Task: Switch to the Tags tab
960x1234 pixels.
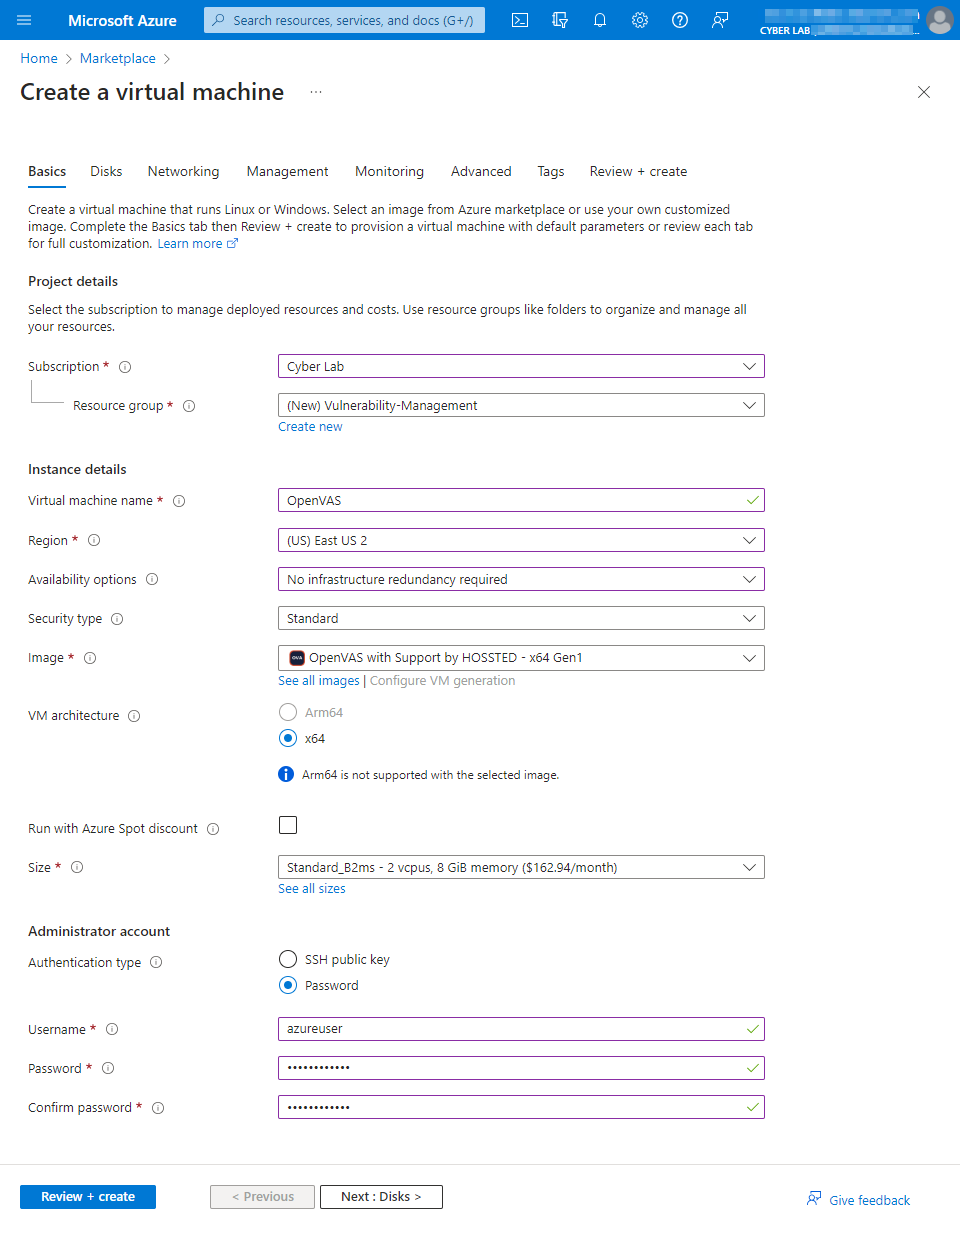Action: tap(551, 171)
